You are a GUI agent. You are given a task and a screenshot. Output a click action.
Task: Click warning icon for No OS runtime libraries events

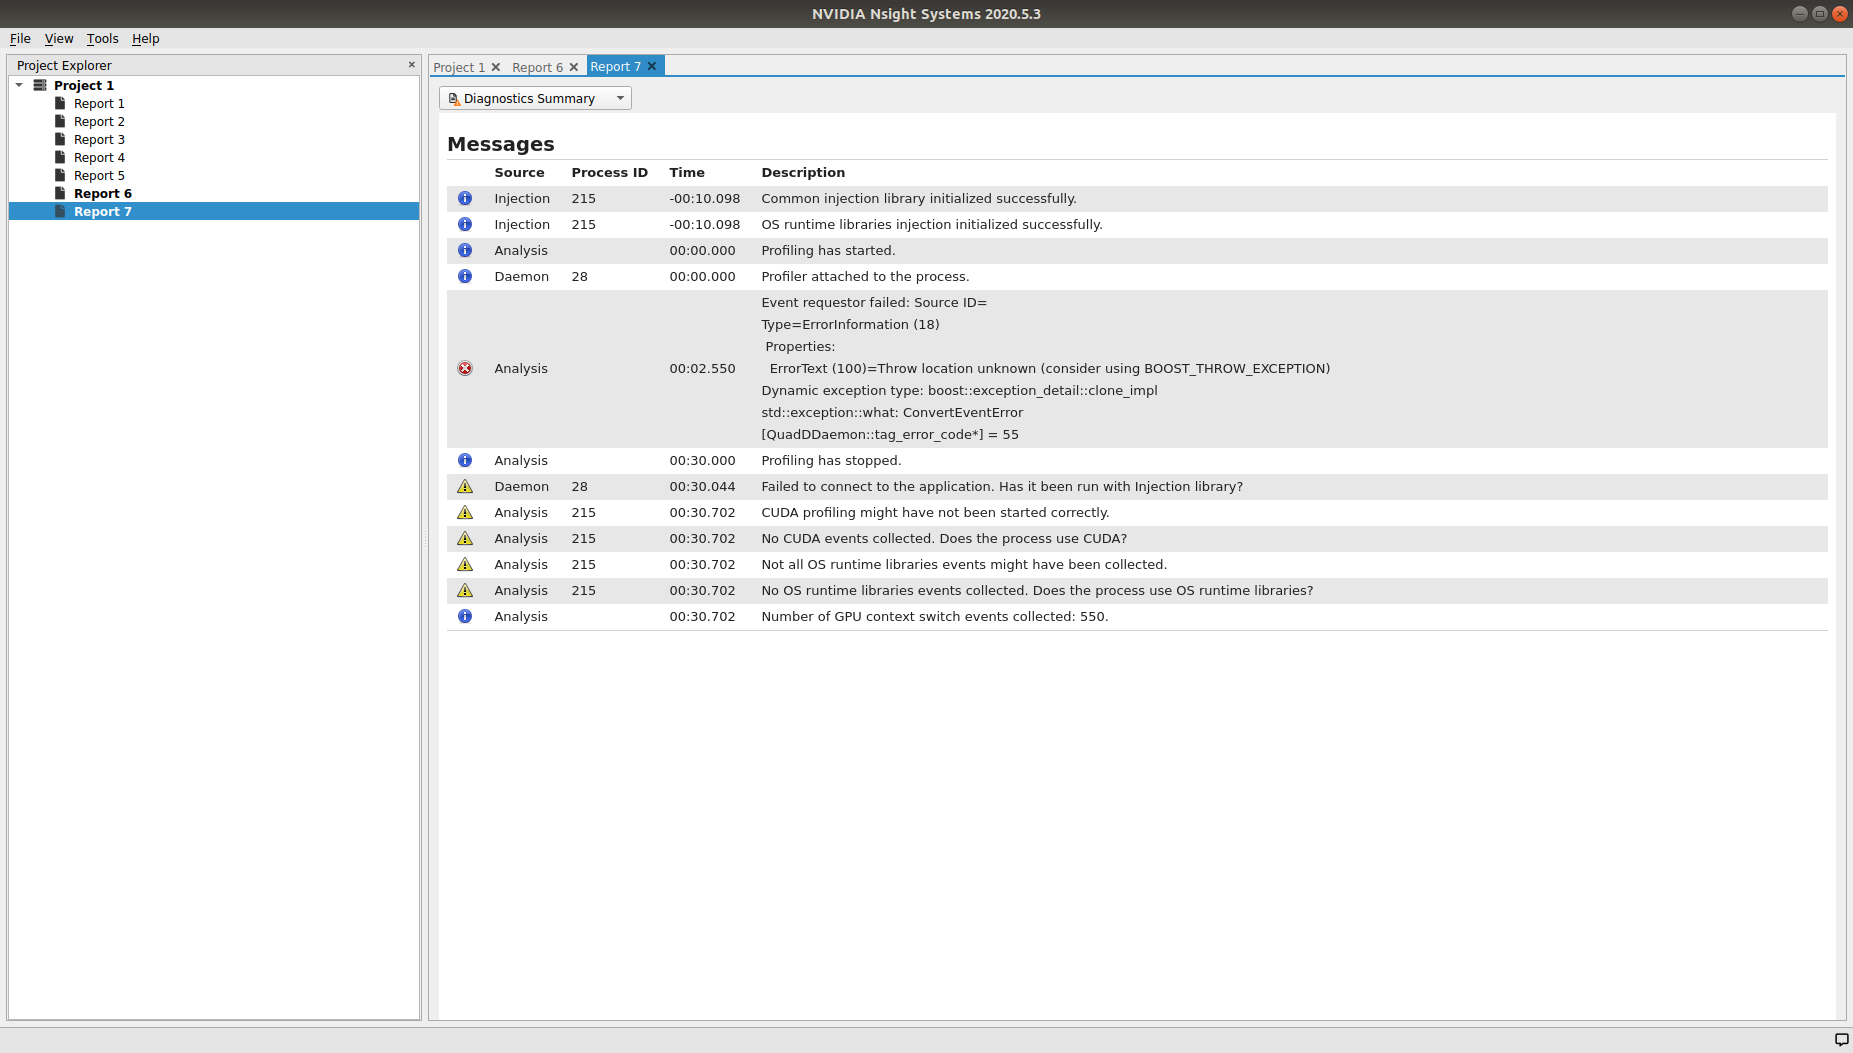(465, 591)
